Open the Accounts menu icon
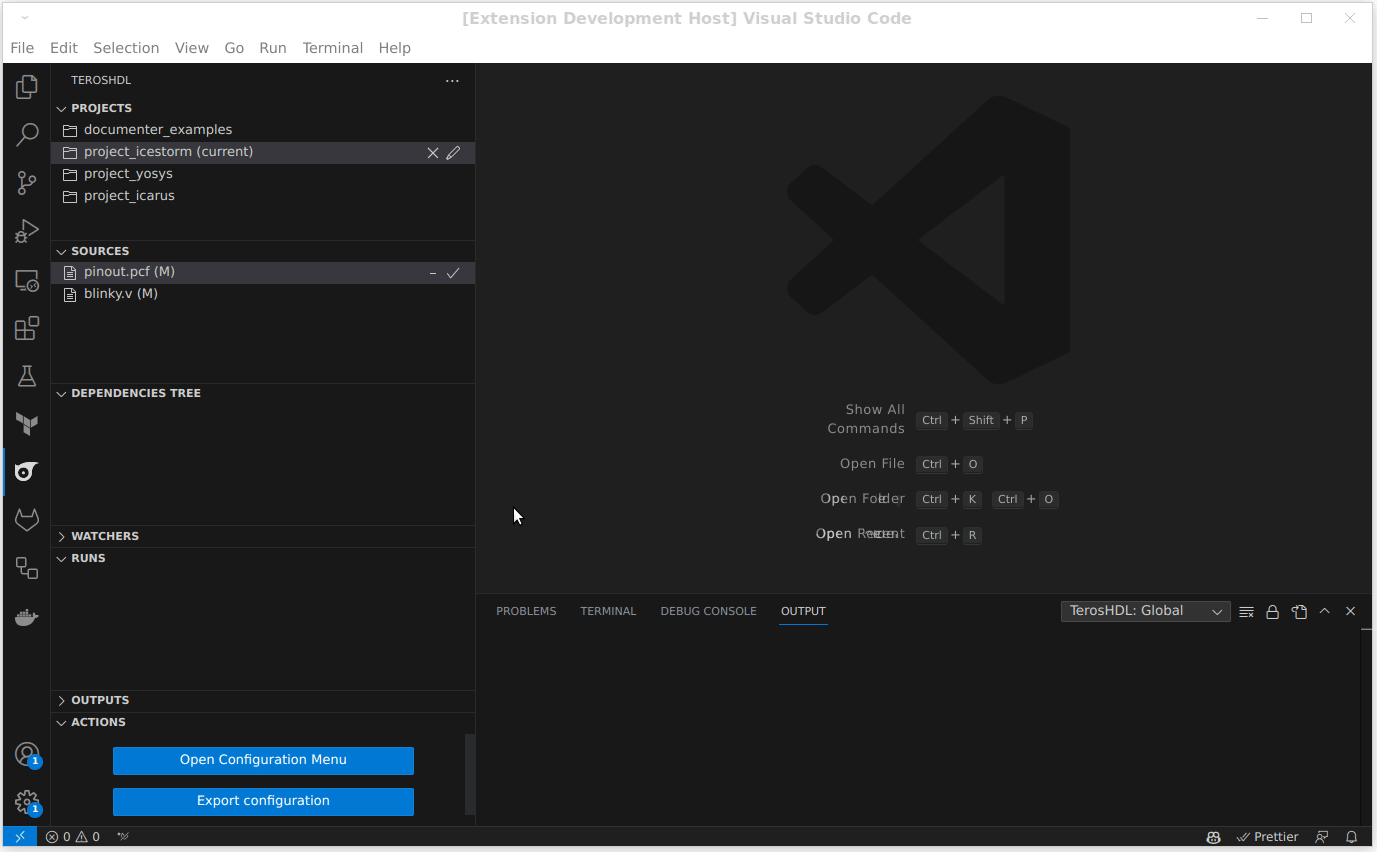This screenshot has height=852, width=1377. pos(27,754)
